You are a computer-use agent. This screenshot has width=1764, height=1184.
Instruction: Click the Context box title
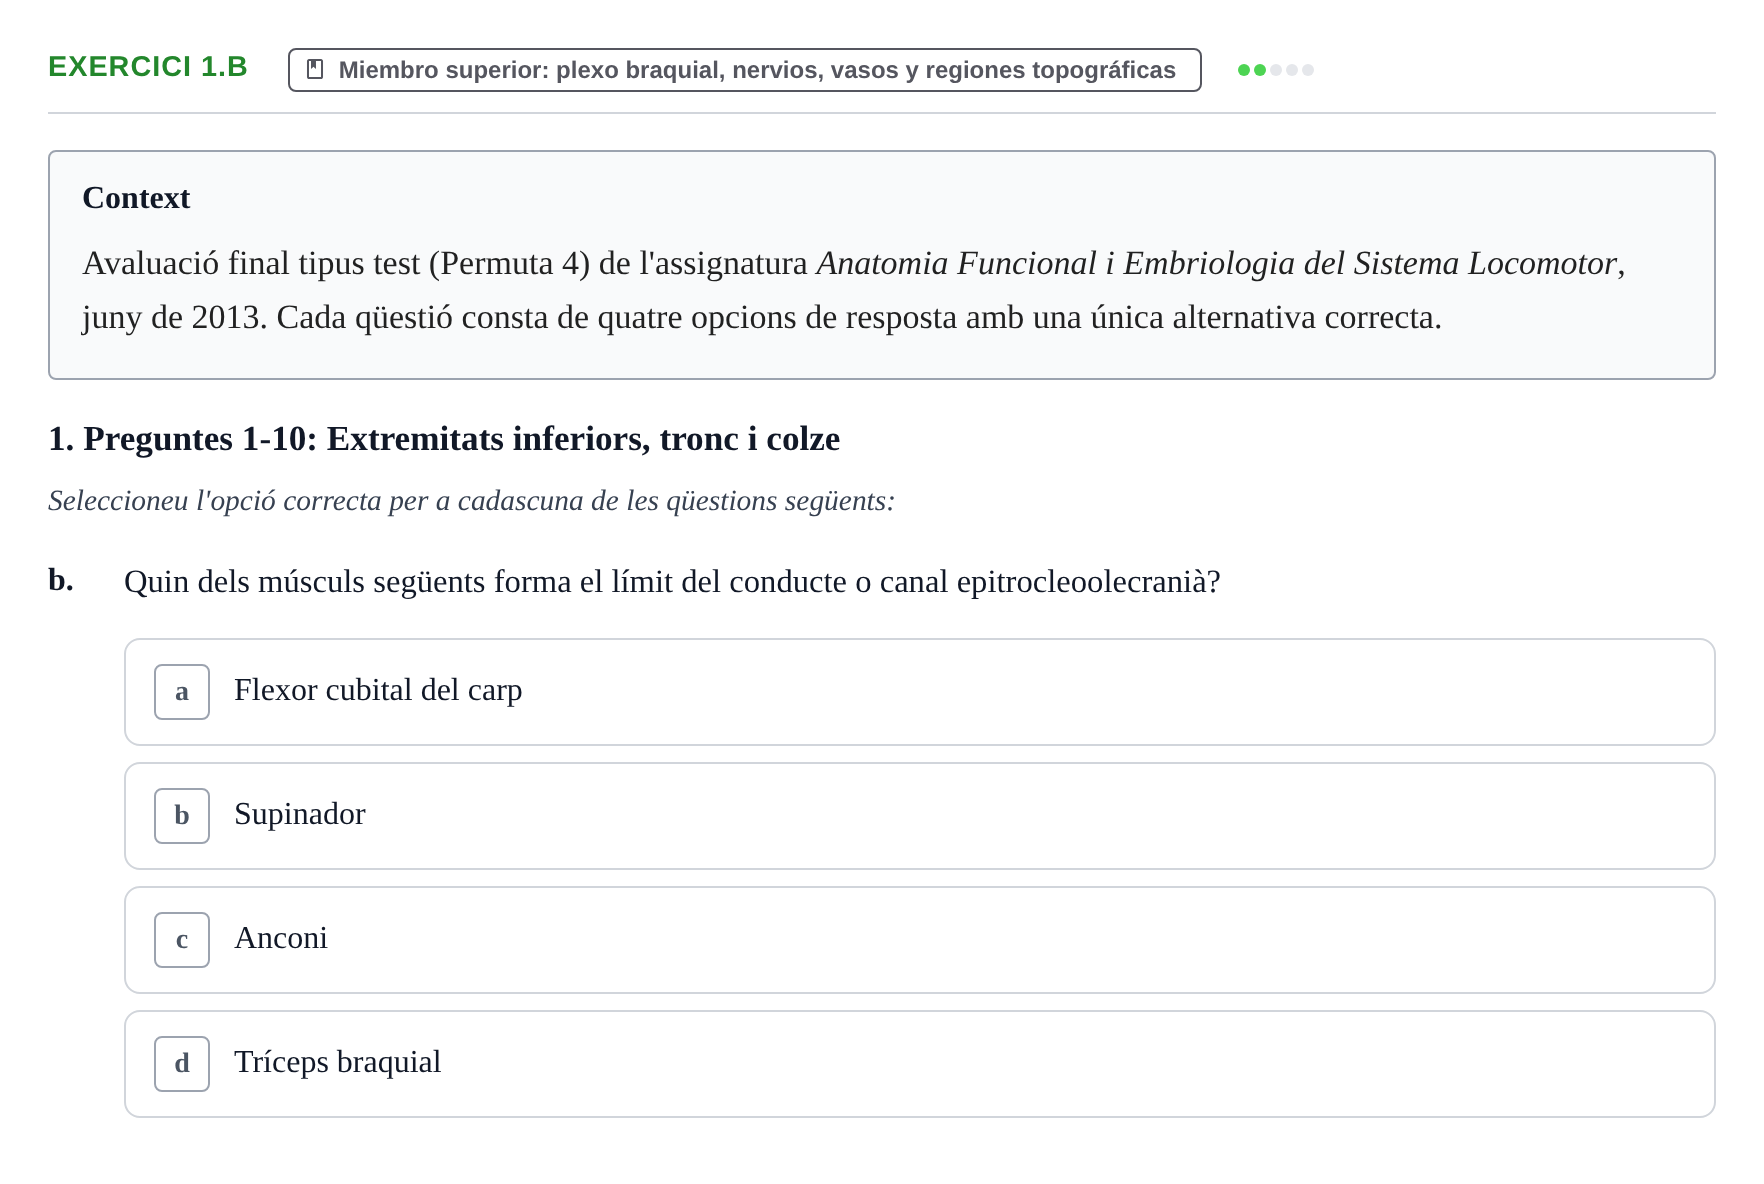[x=136, y=198]
